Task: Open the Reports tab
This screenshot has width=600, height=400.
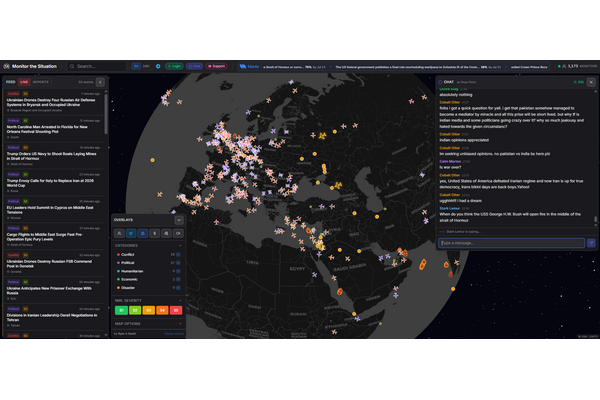Action: (41, 80)
